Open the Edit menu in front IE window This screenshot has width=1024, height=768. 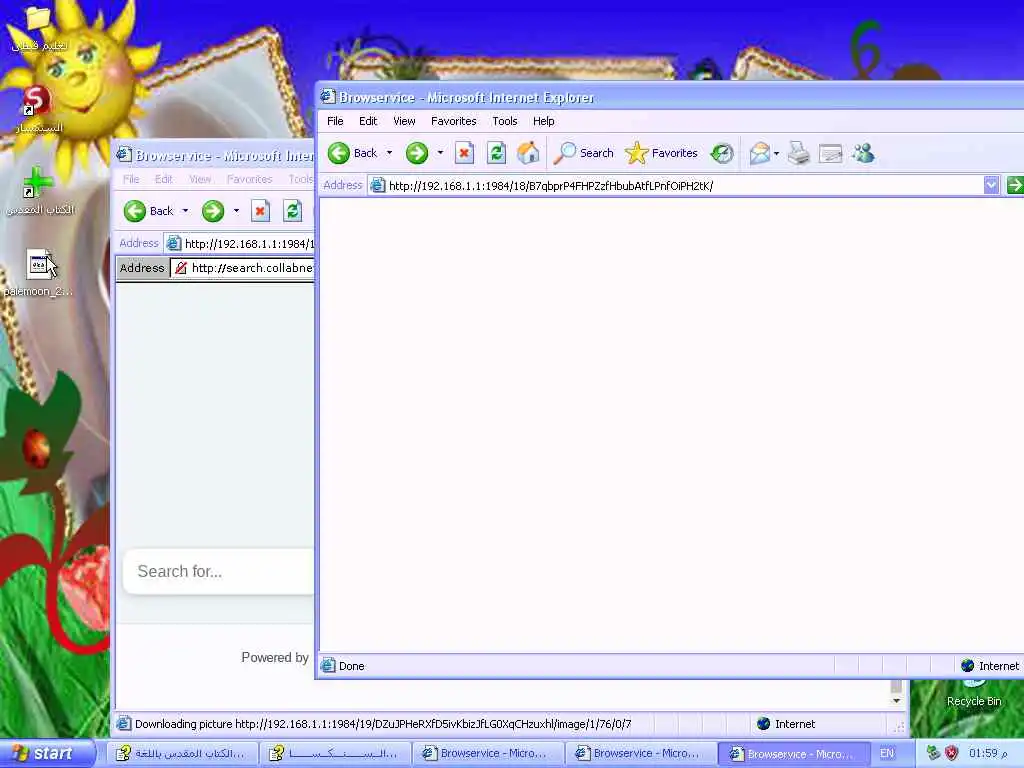click(x=368, y=121)
